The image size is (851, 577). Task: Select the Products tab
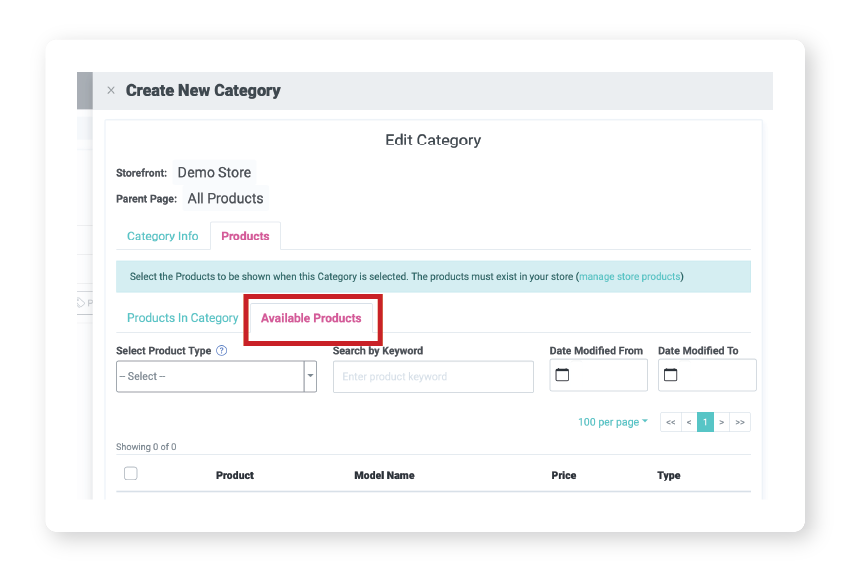[x=245, y=236]
